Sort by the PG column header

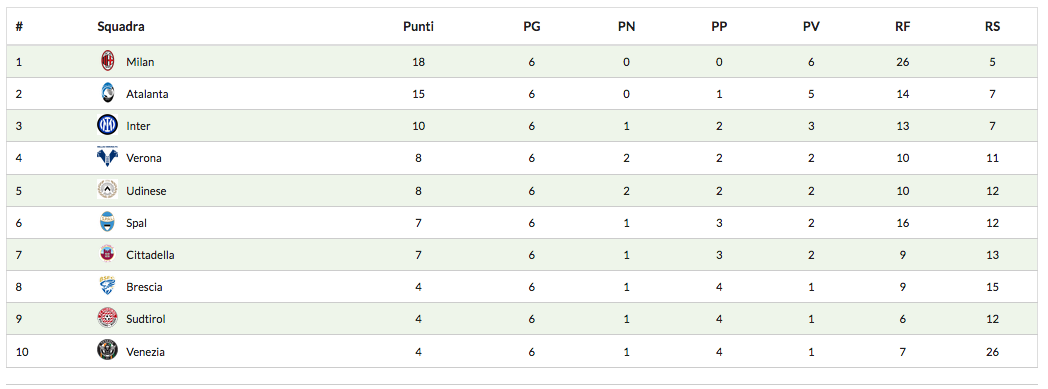tap(532, 27)
